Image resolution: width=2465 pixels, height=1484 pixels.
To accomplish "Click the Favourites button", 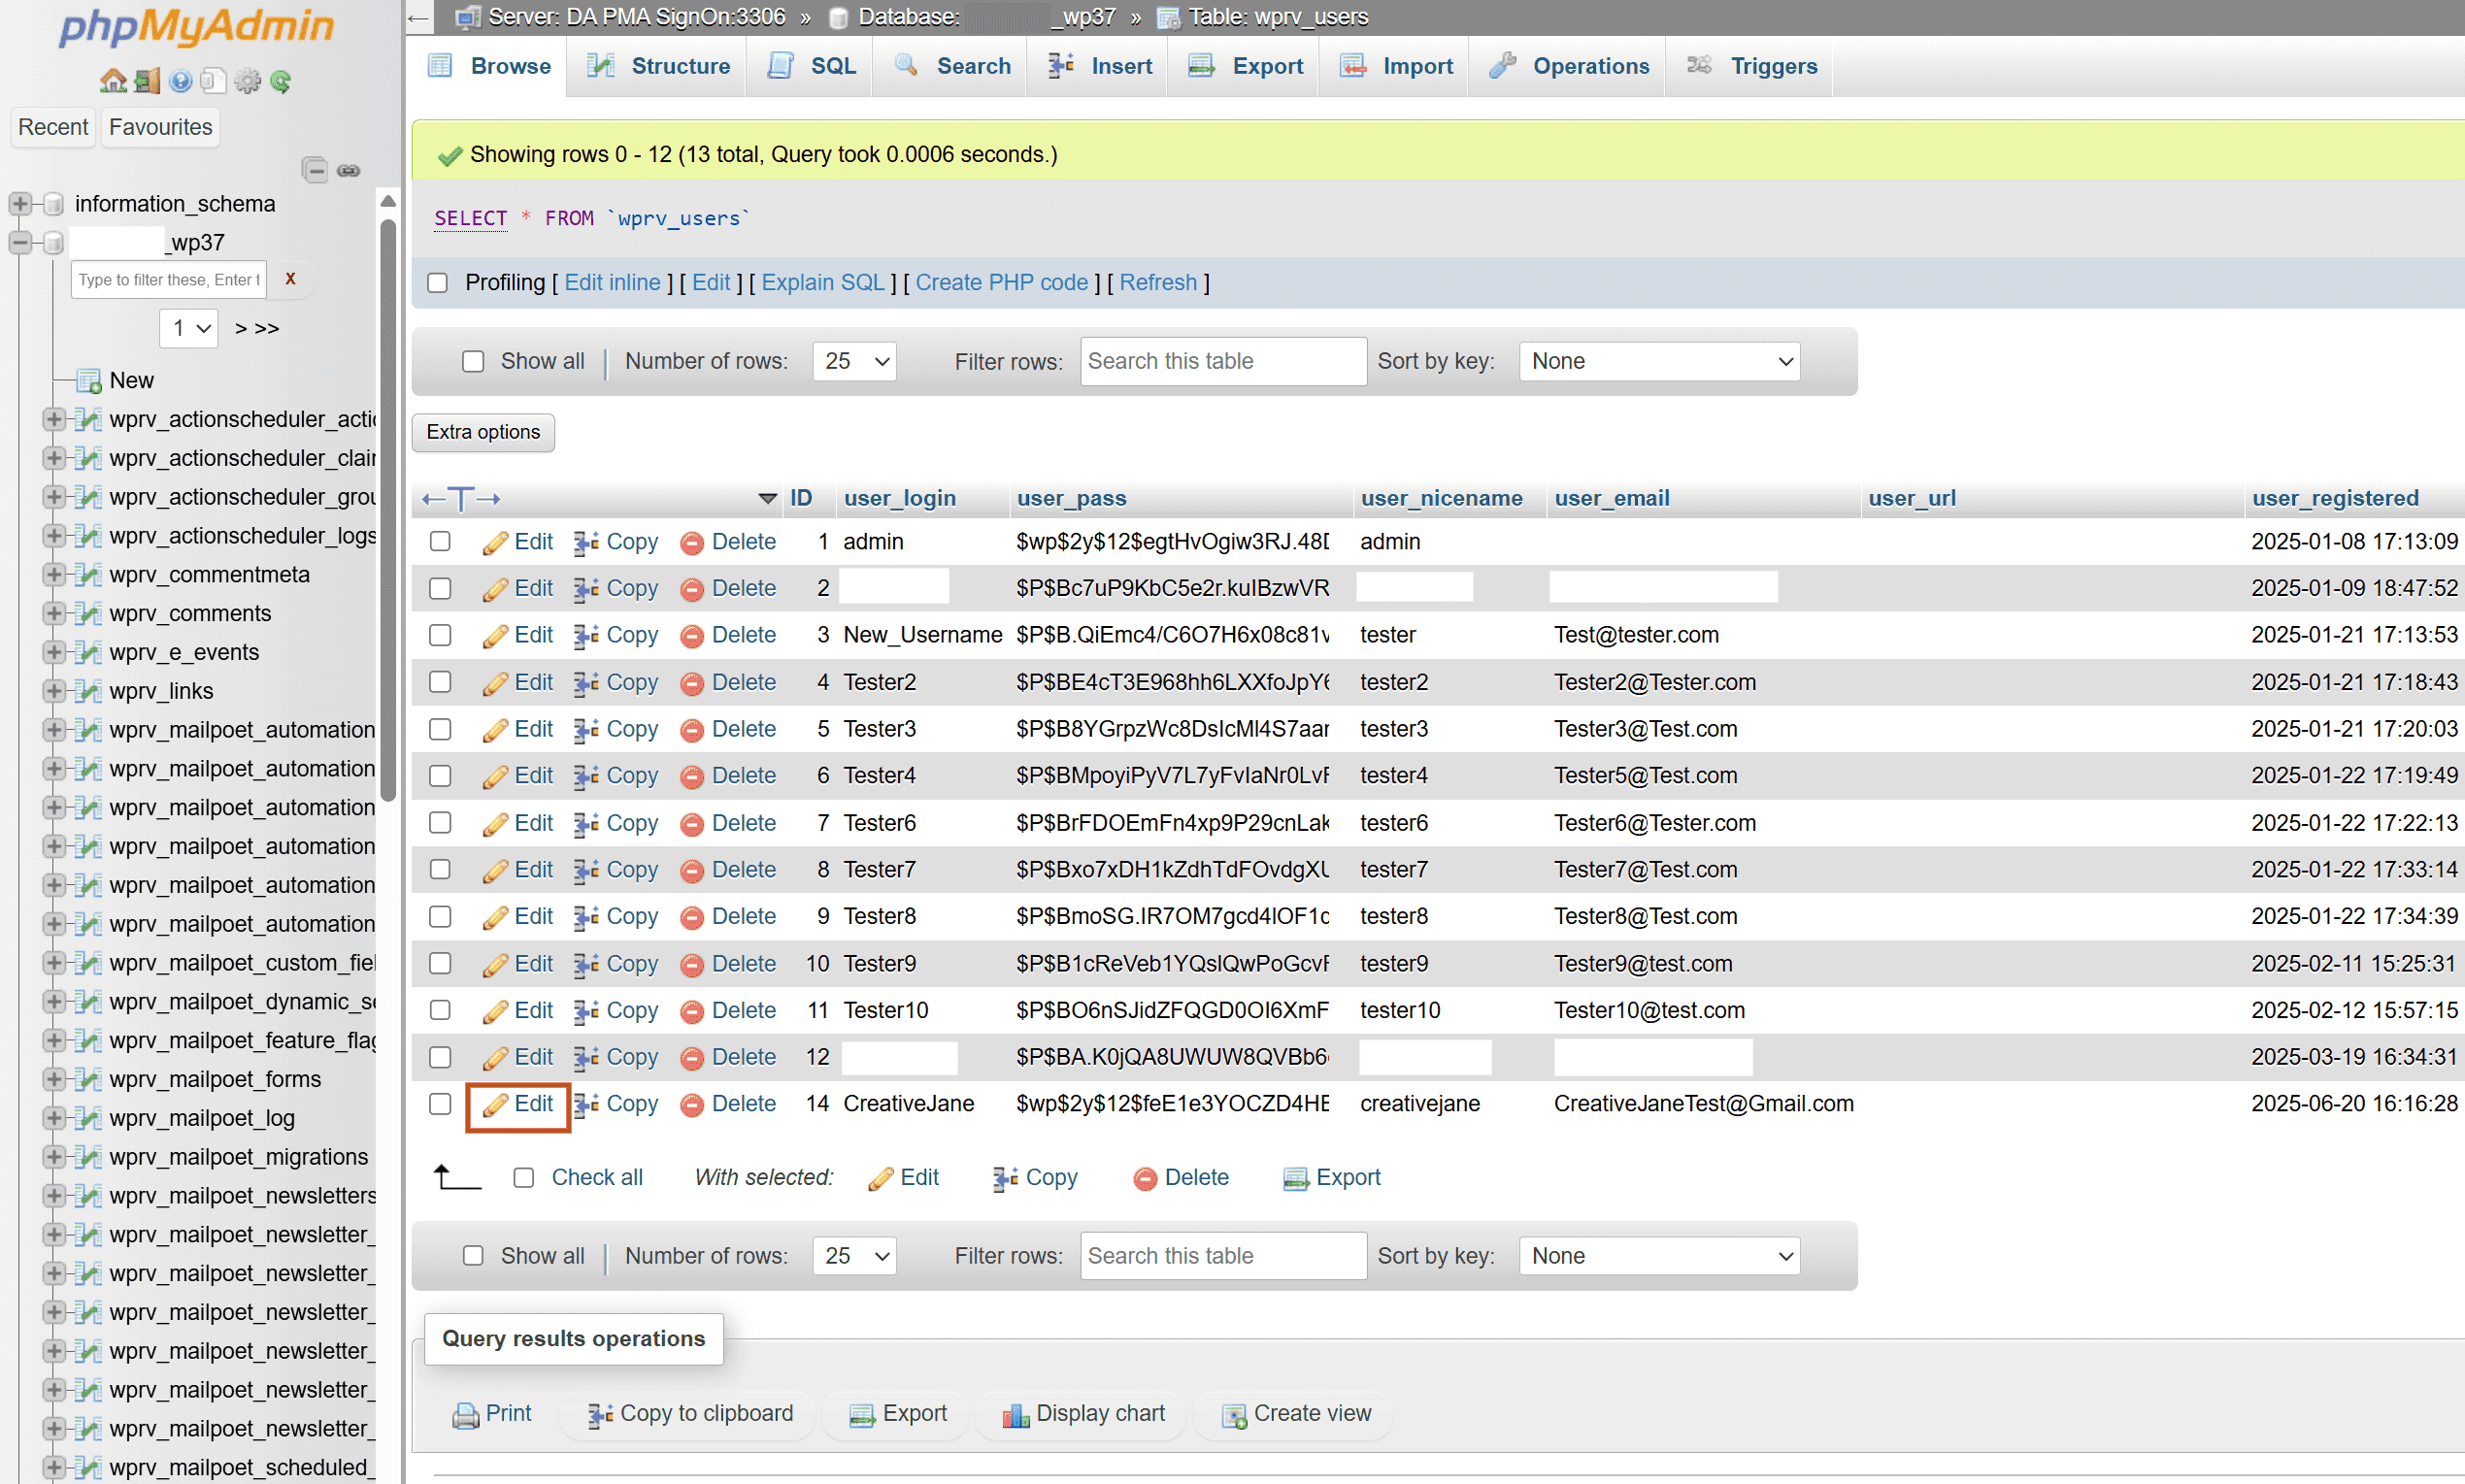I will coord(160,127).
